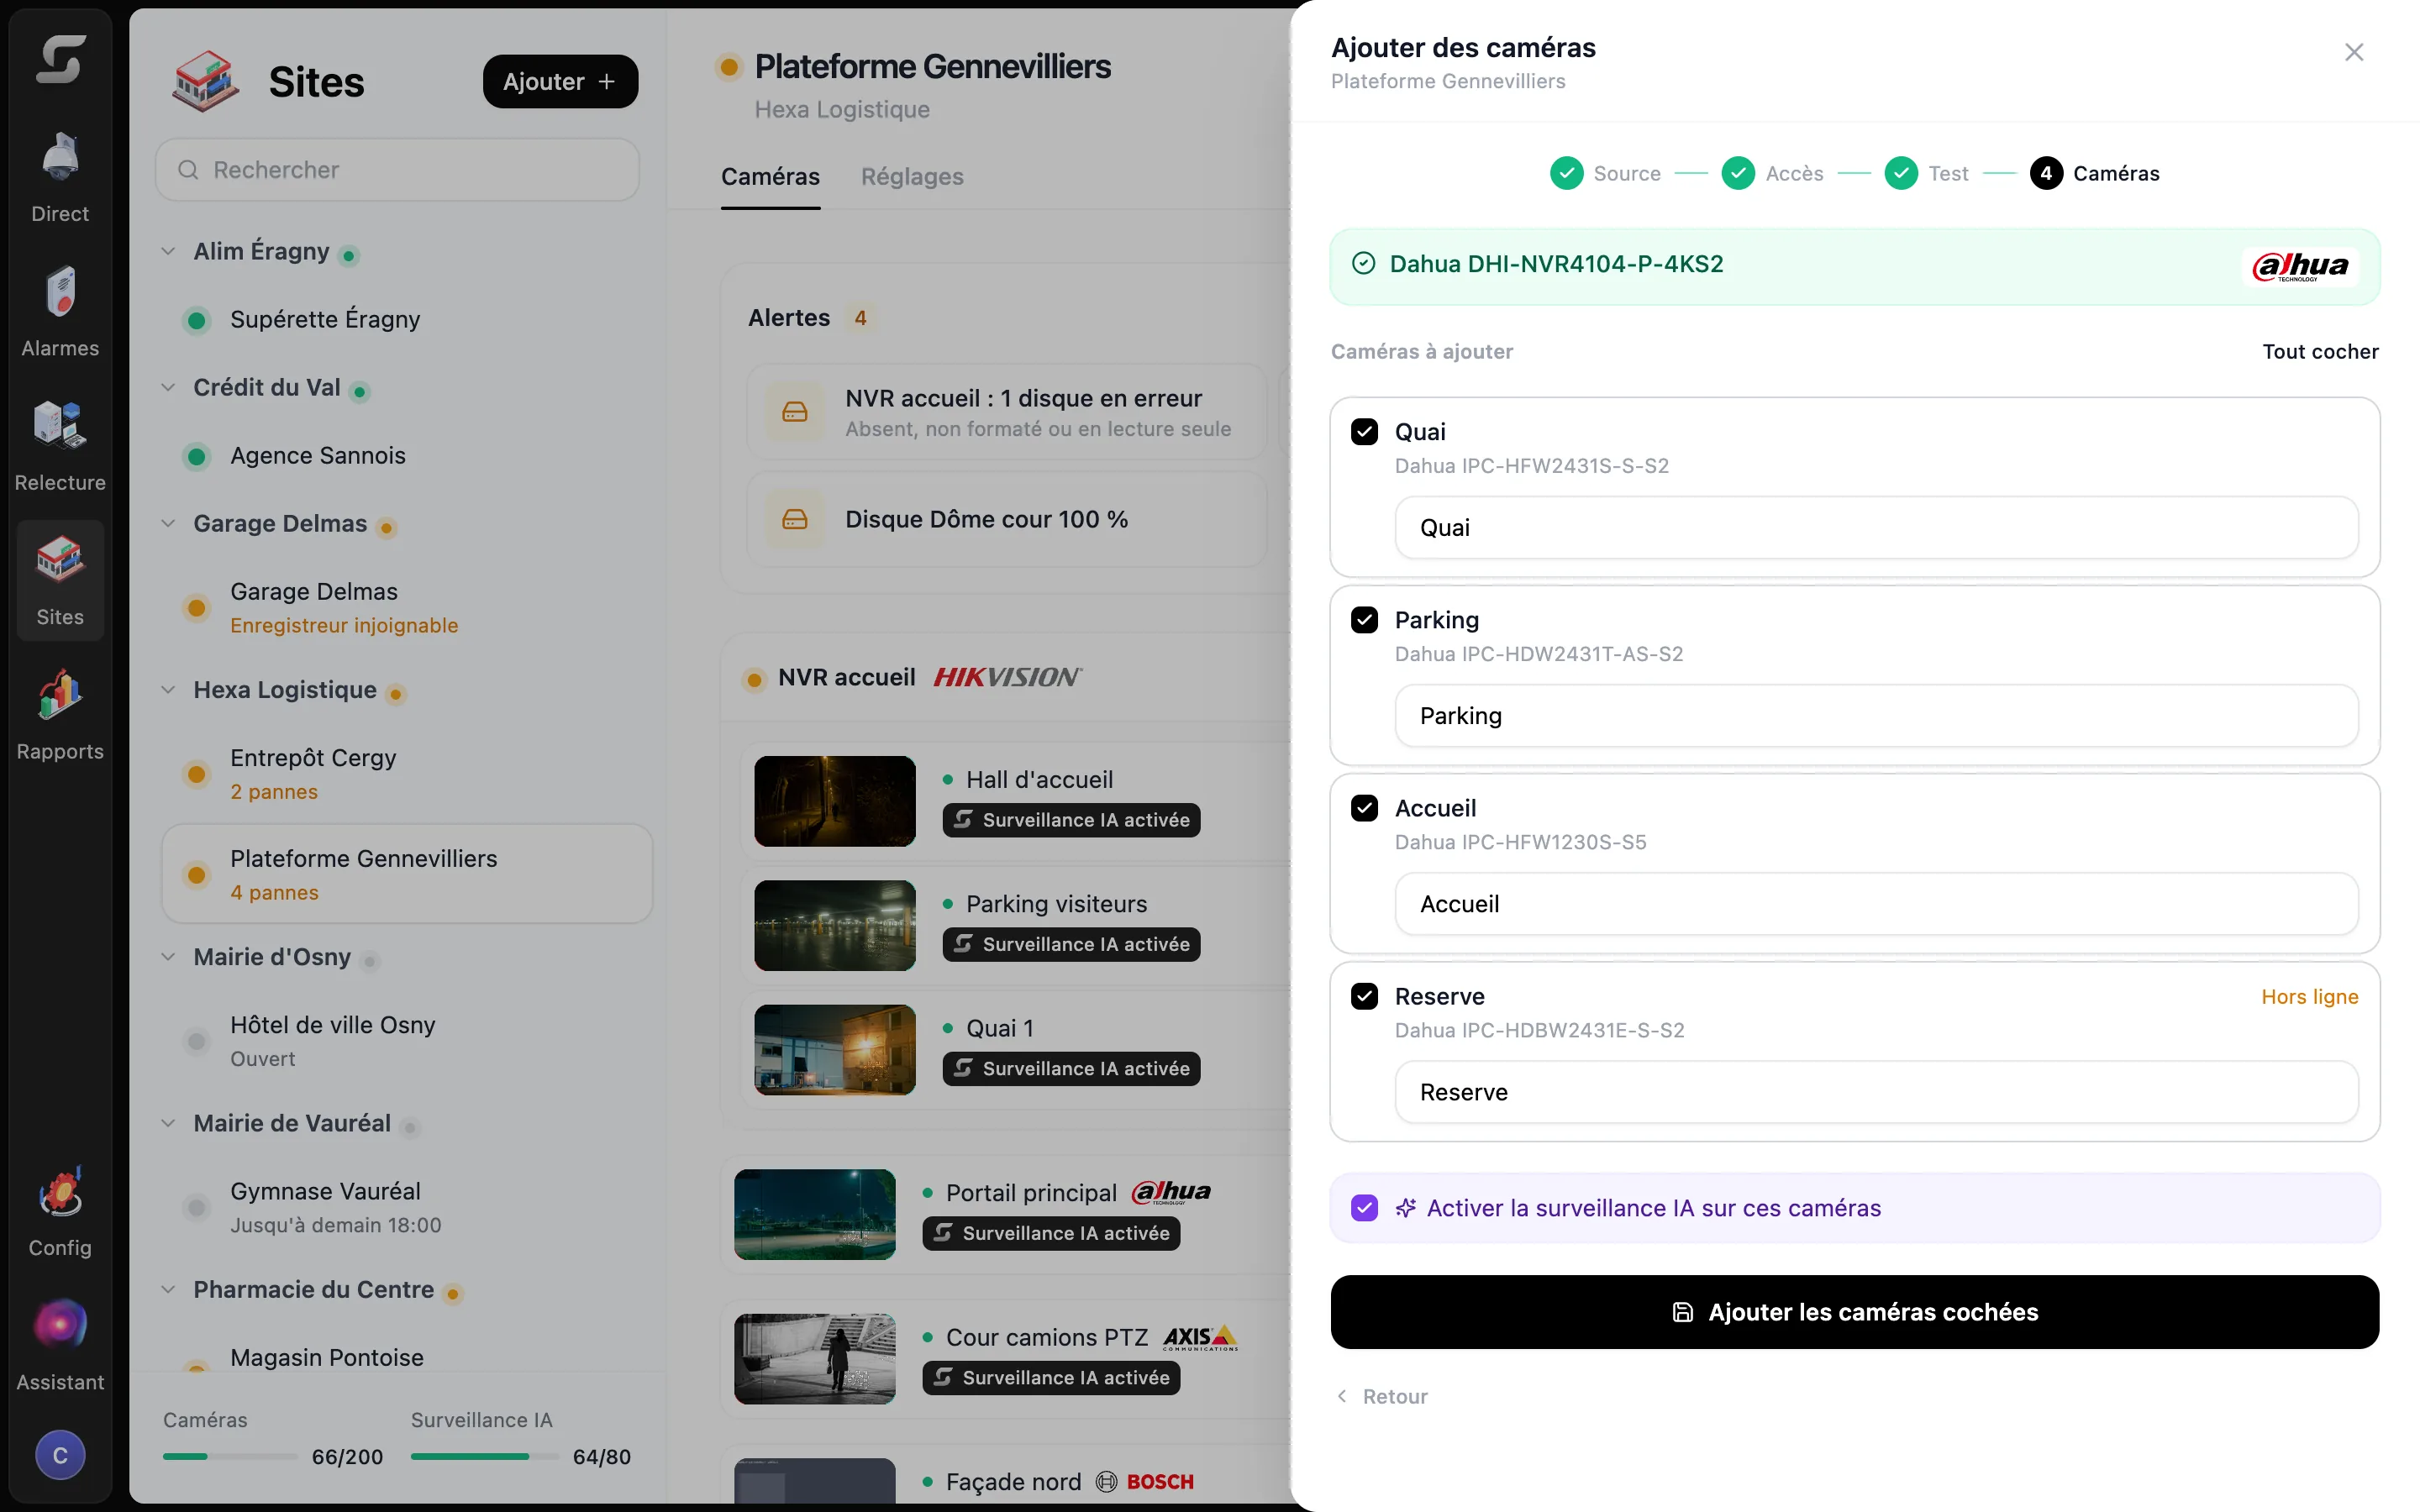Viewport: 2420px width, 1512px height.
Task: Click the Ajouter + button in Sites
Action: pyautogui.click(x=560, y=82)
